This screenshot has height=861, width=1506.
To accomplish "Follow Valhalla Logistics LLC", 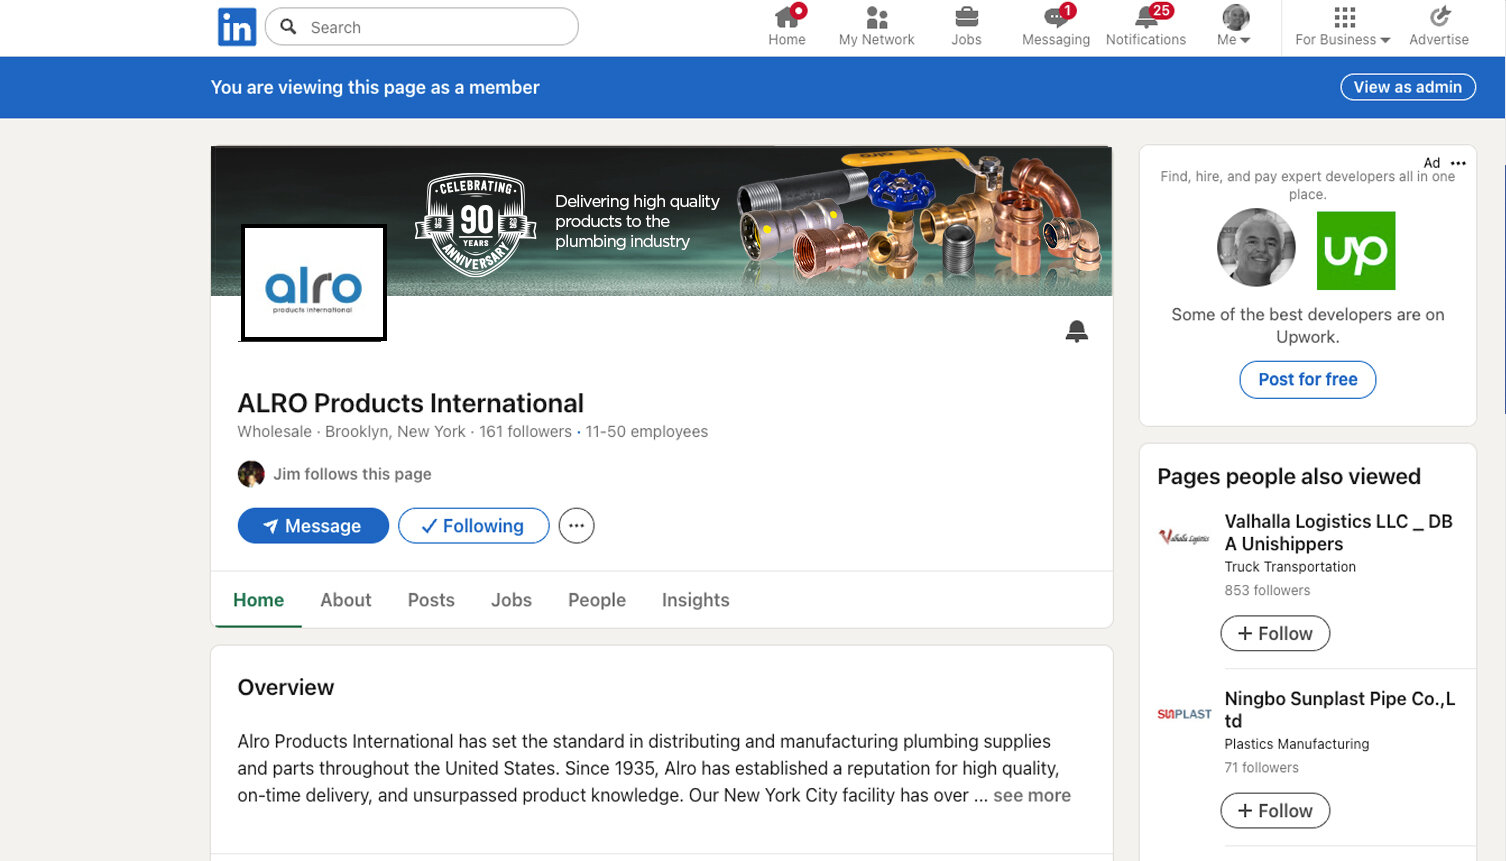I will (1275, 634).
